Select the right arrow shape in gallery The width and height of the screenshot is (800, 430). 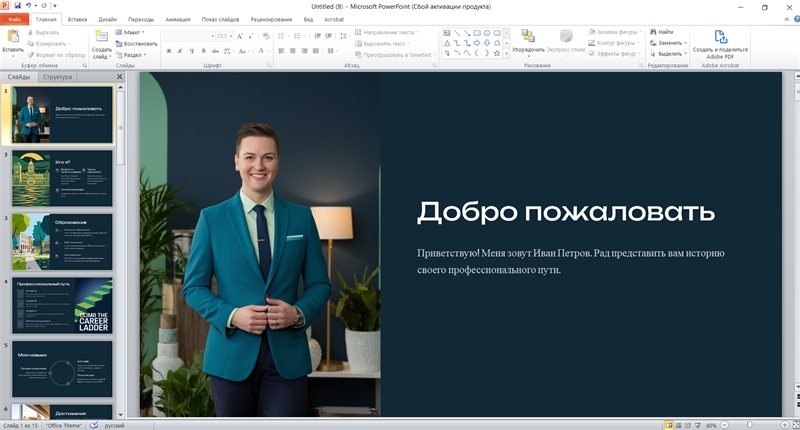click(477, 43)
